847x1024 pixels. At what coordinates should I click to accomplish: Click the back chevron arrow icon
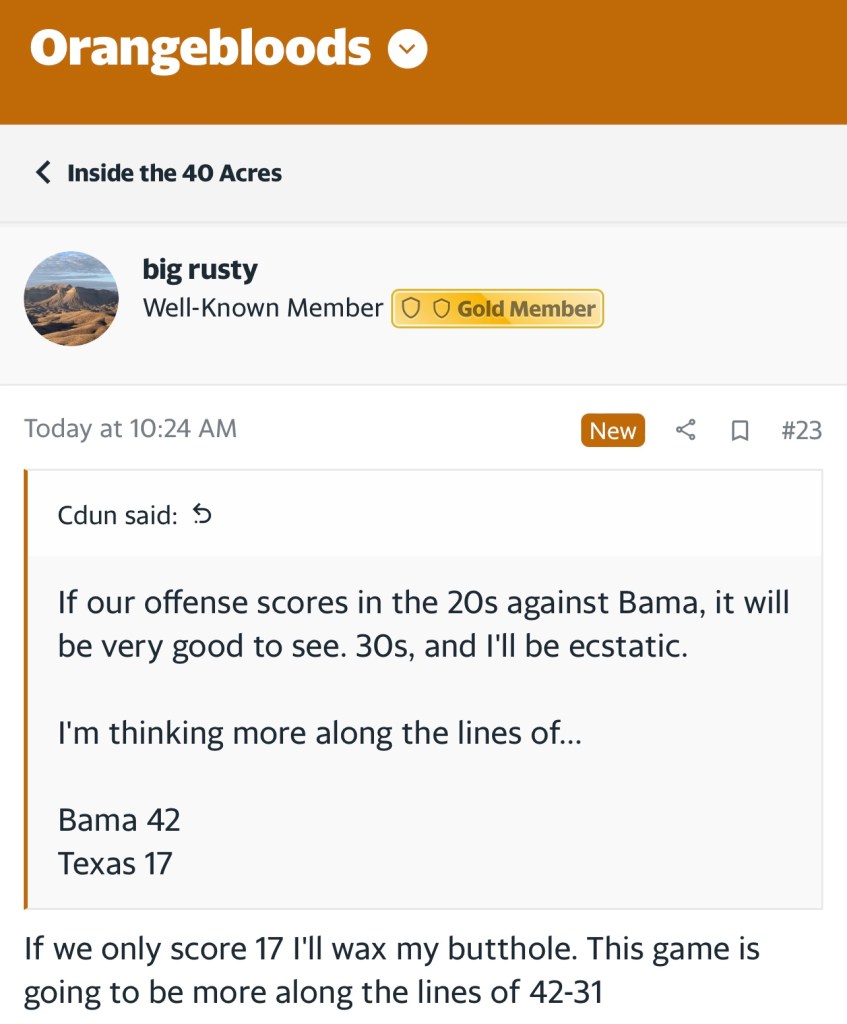(42, 173)
